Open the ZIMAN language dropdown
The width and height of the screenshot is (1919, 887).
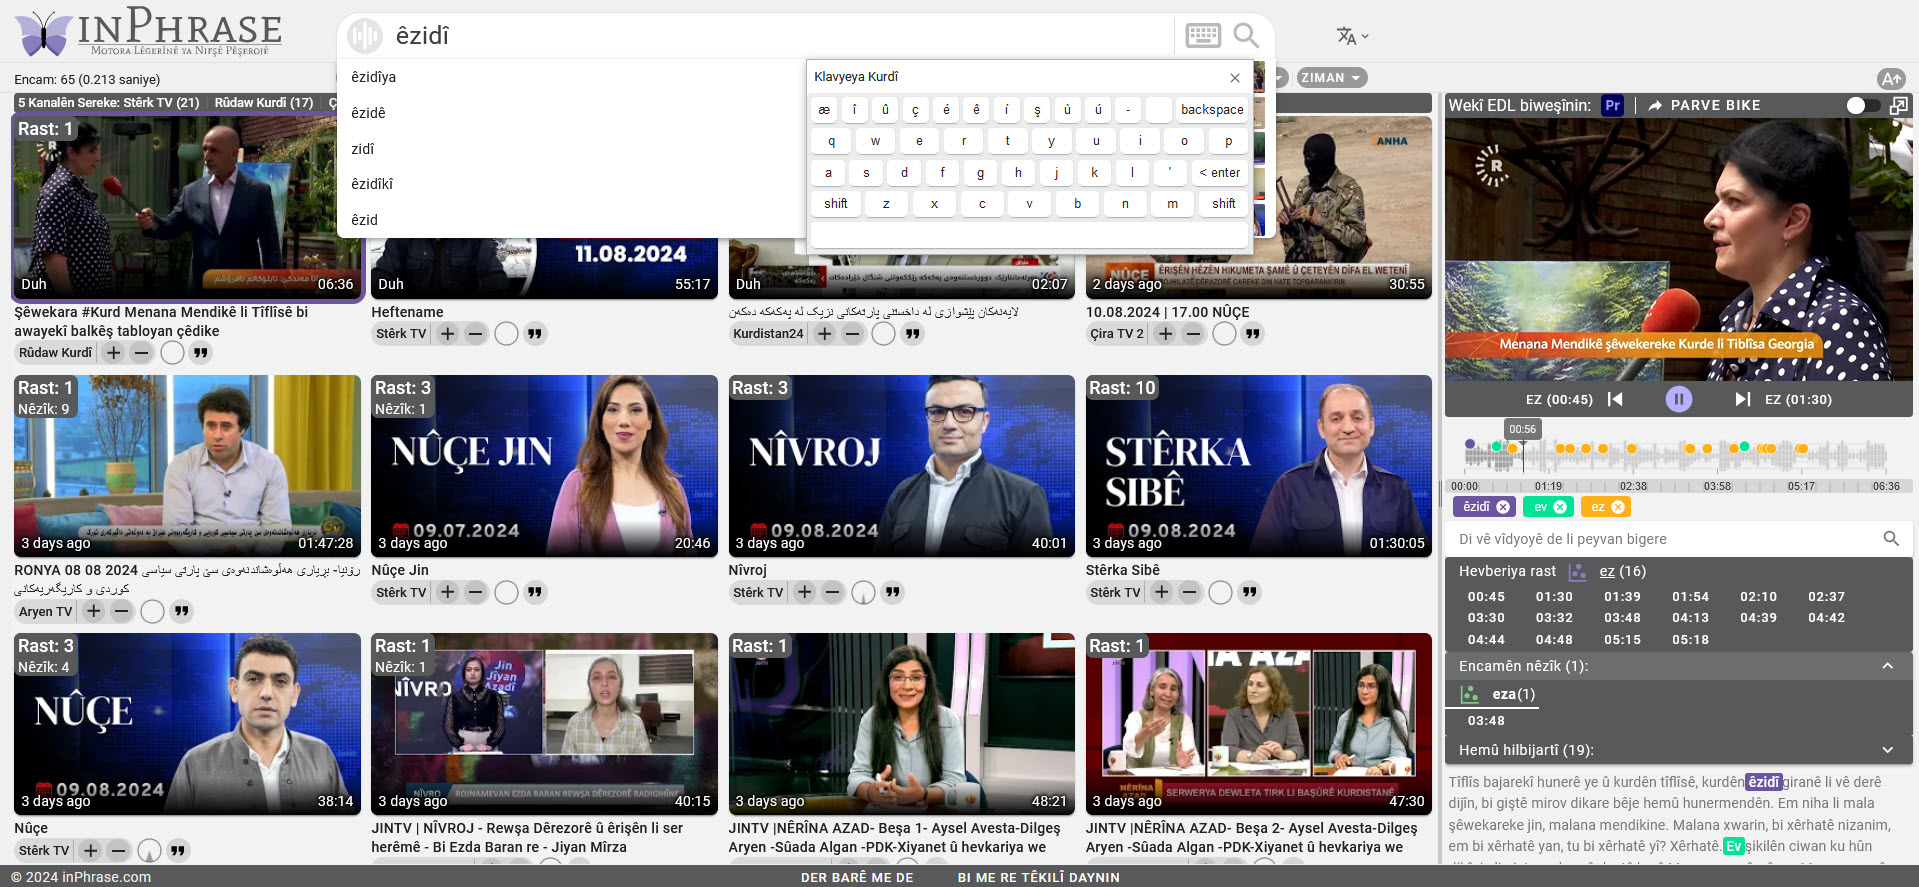point(1331,78)
